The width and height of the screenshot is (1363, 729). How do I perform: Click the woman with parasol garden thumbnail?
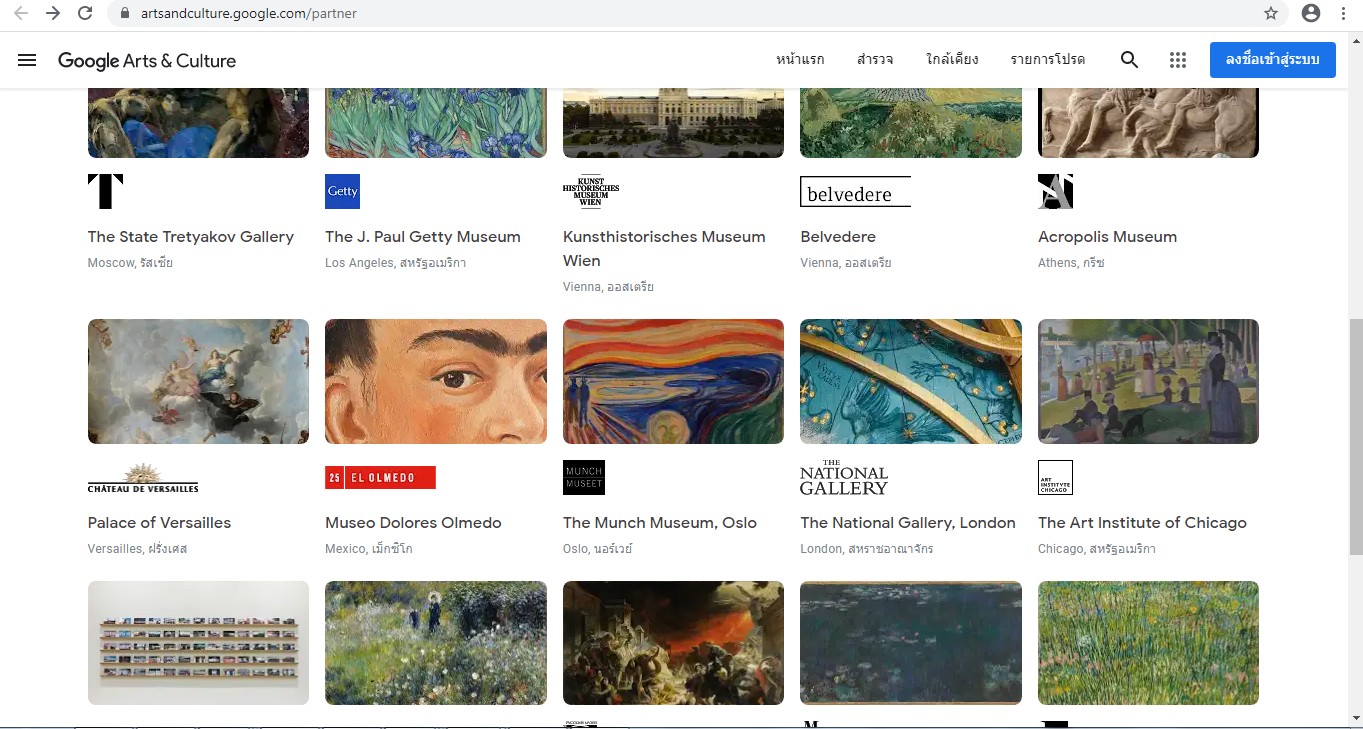pos(436,643)
